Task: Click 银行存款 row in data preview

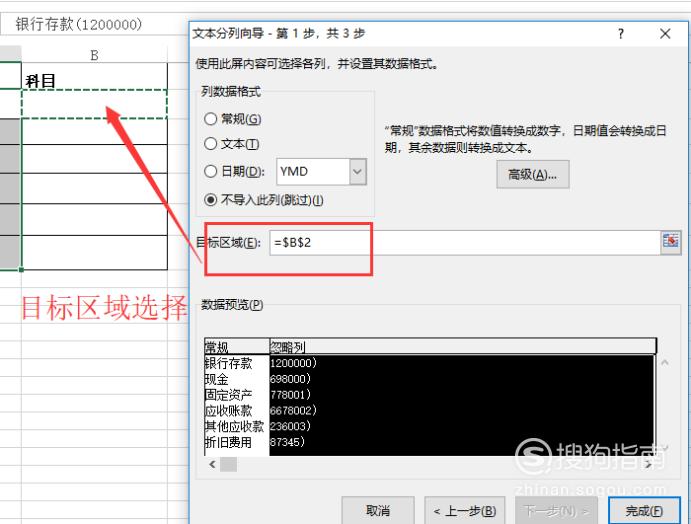Action: (228, 363)
